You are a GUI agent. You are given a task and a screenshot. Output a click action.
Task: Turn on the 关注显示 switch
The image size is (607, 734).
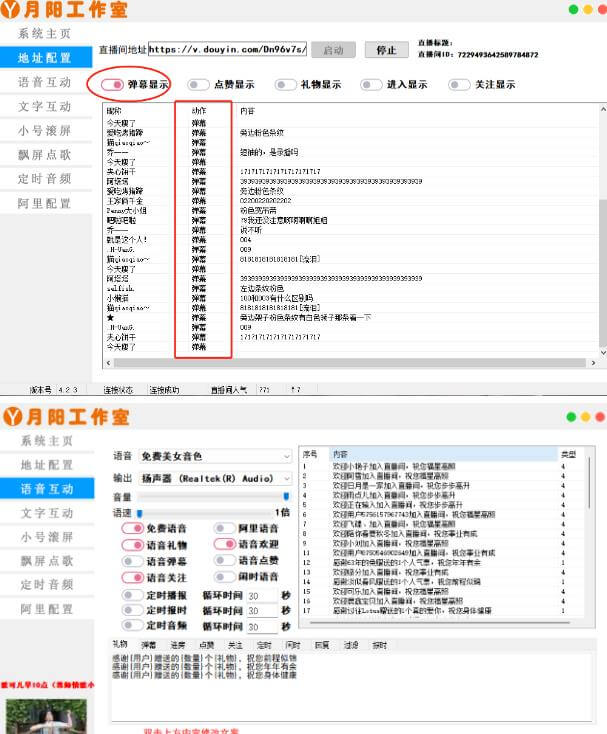(x=459, y=85)
